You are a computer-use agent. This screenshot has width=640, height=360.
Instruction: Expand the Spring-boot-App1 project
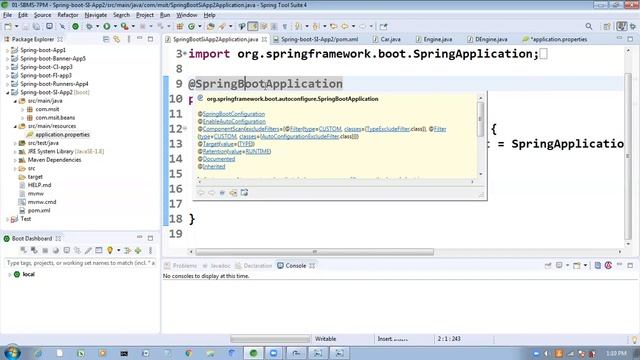[x=7, y=50]
